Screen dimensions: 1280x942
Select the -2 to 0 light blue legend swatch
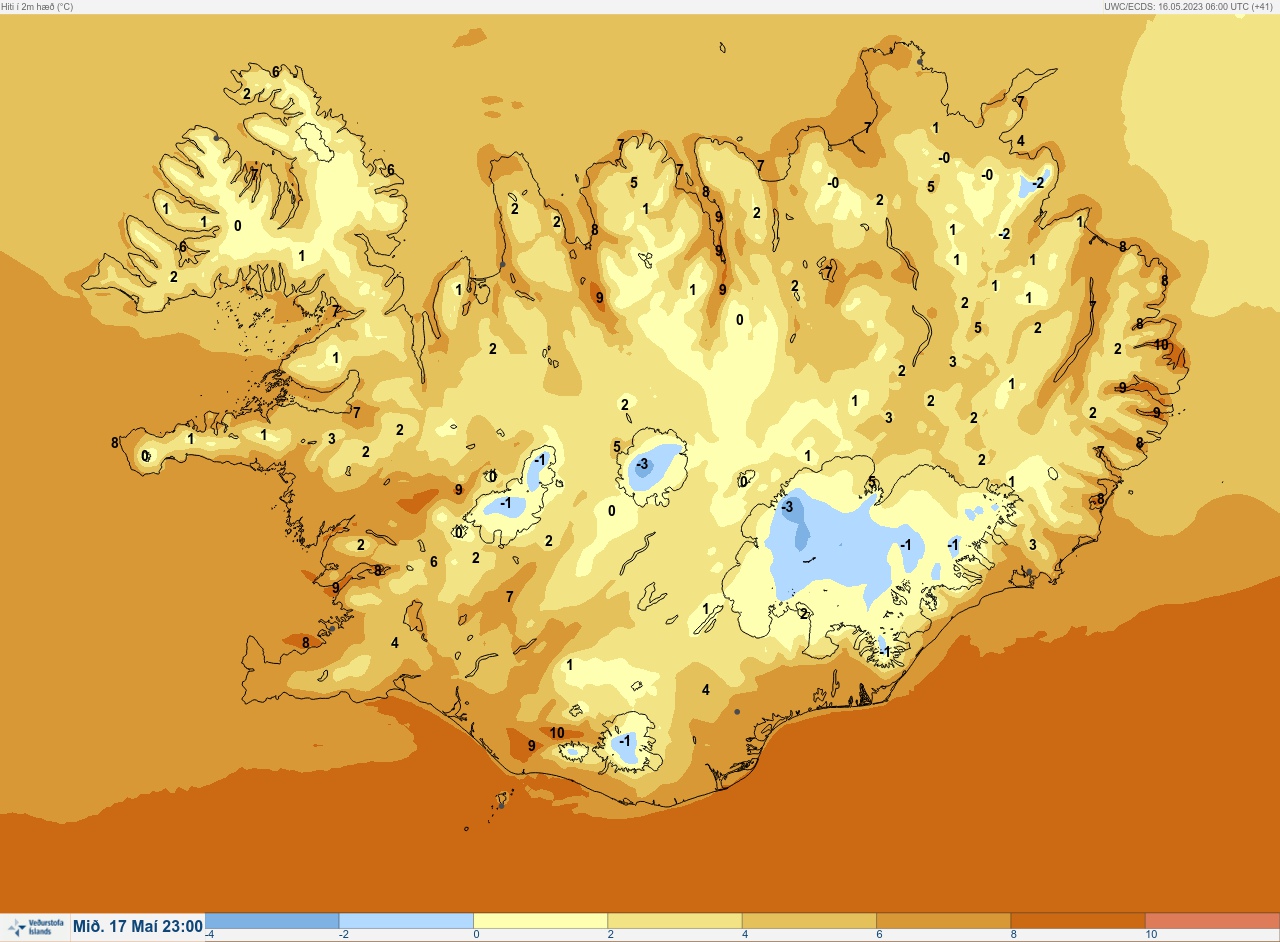pyautogui.click(x=406, y=921)
